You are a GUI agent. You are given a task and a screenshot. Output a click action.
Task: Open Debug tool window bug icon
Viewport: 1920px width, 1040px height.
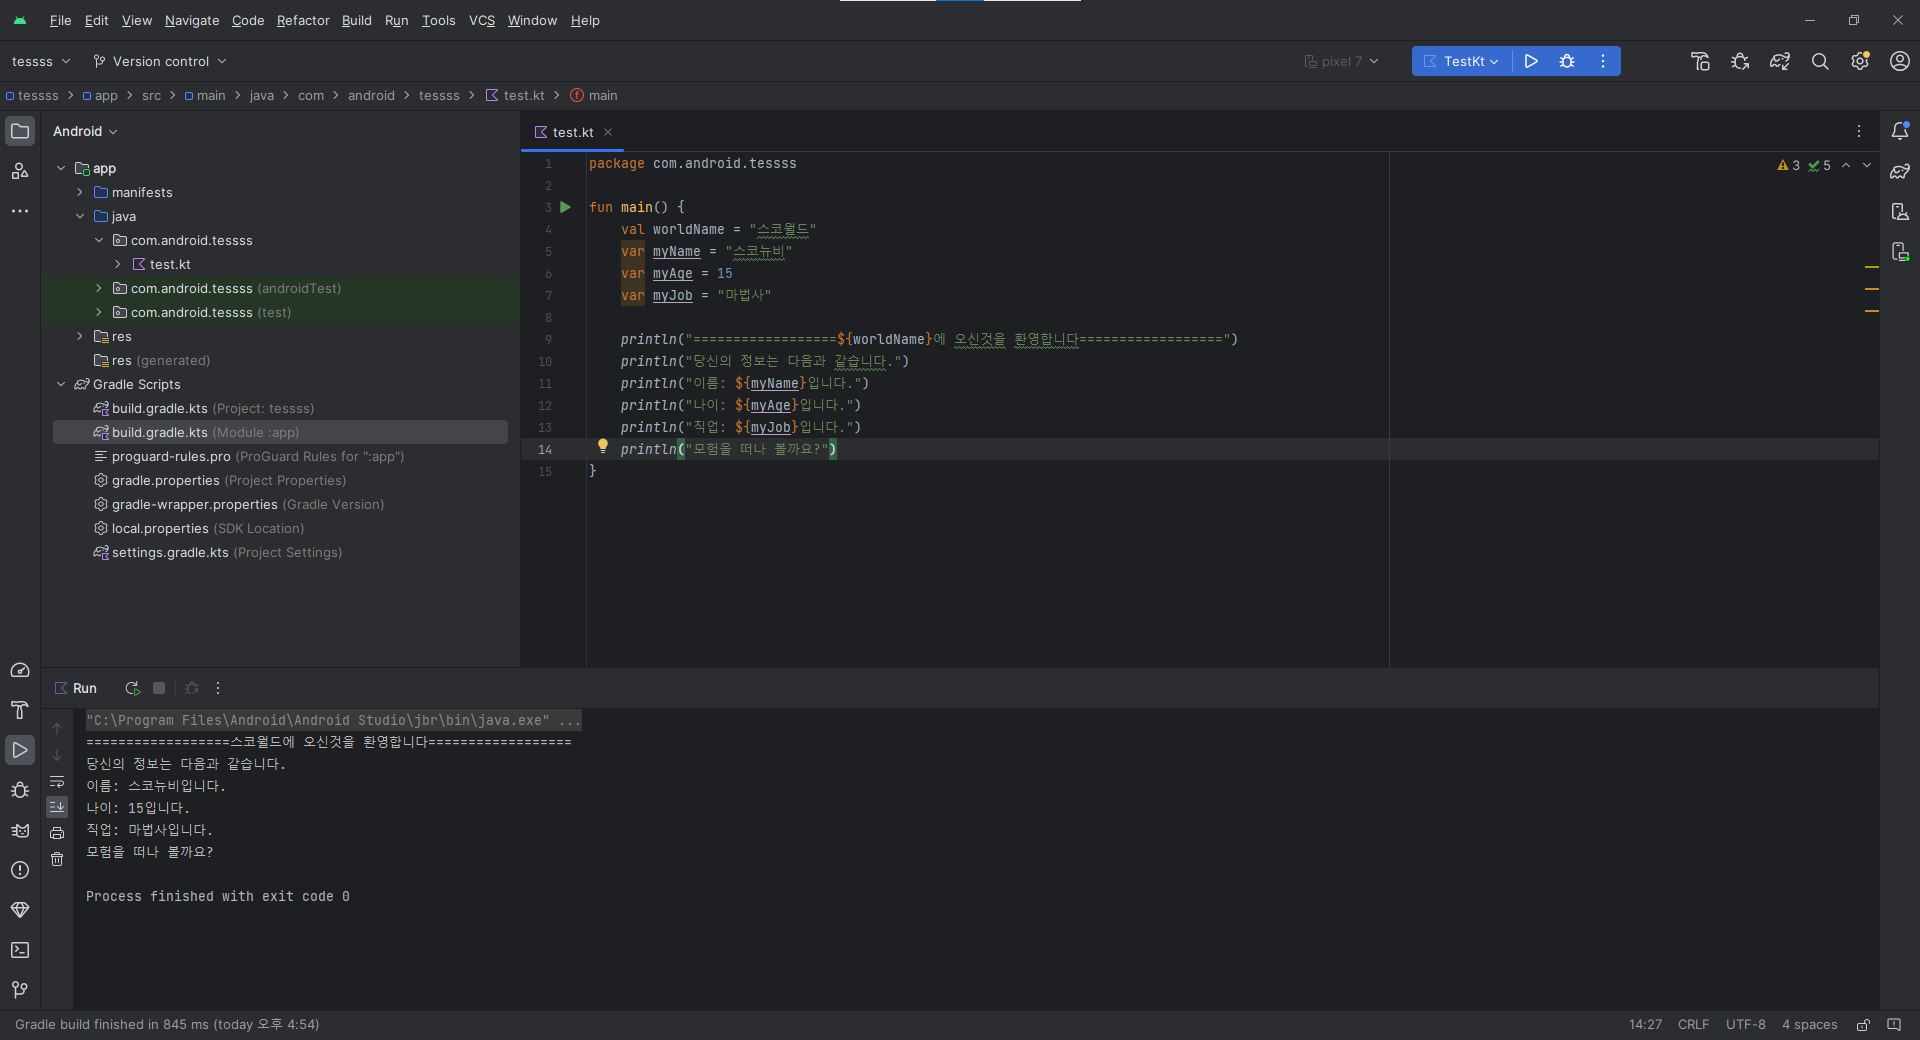(x=20, y=790)
